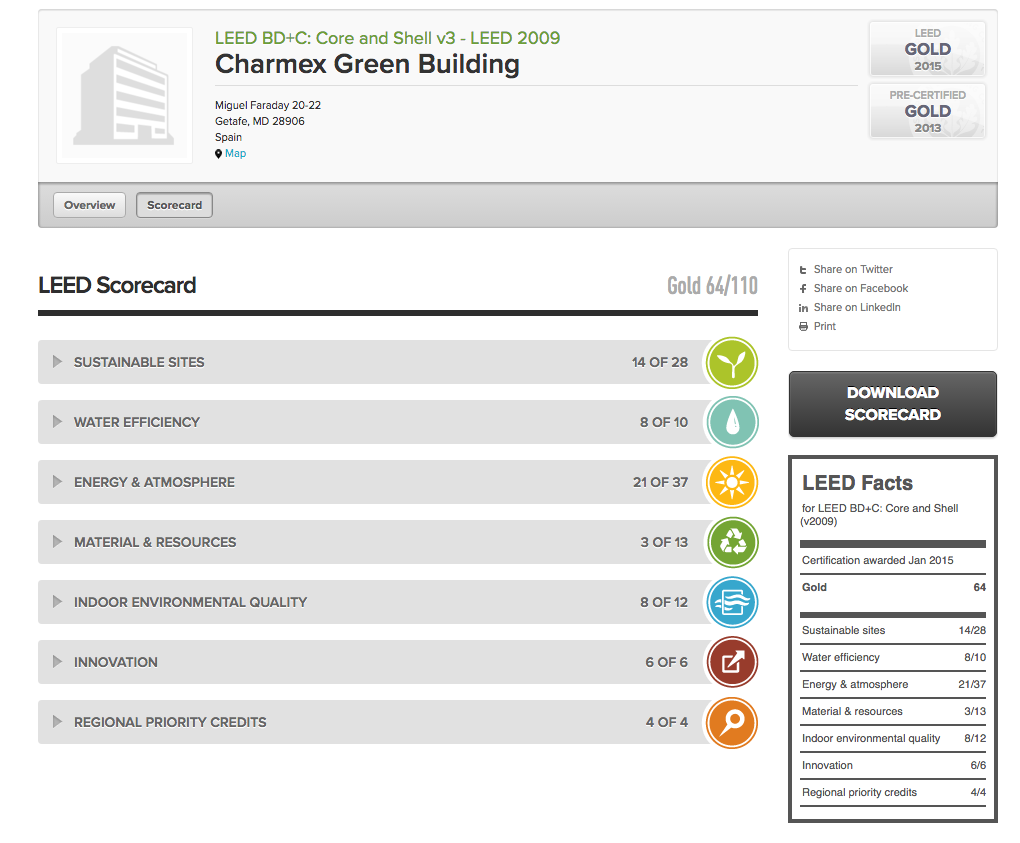The width and height of the screenshot is (1020, 843).
Task: Click the Facebook logo icon
Action: point(803,289)
